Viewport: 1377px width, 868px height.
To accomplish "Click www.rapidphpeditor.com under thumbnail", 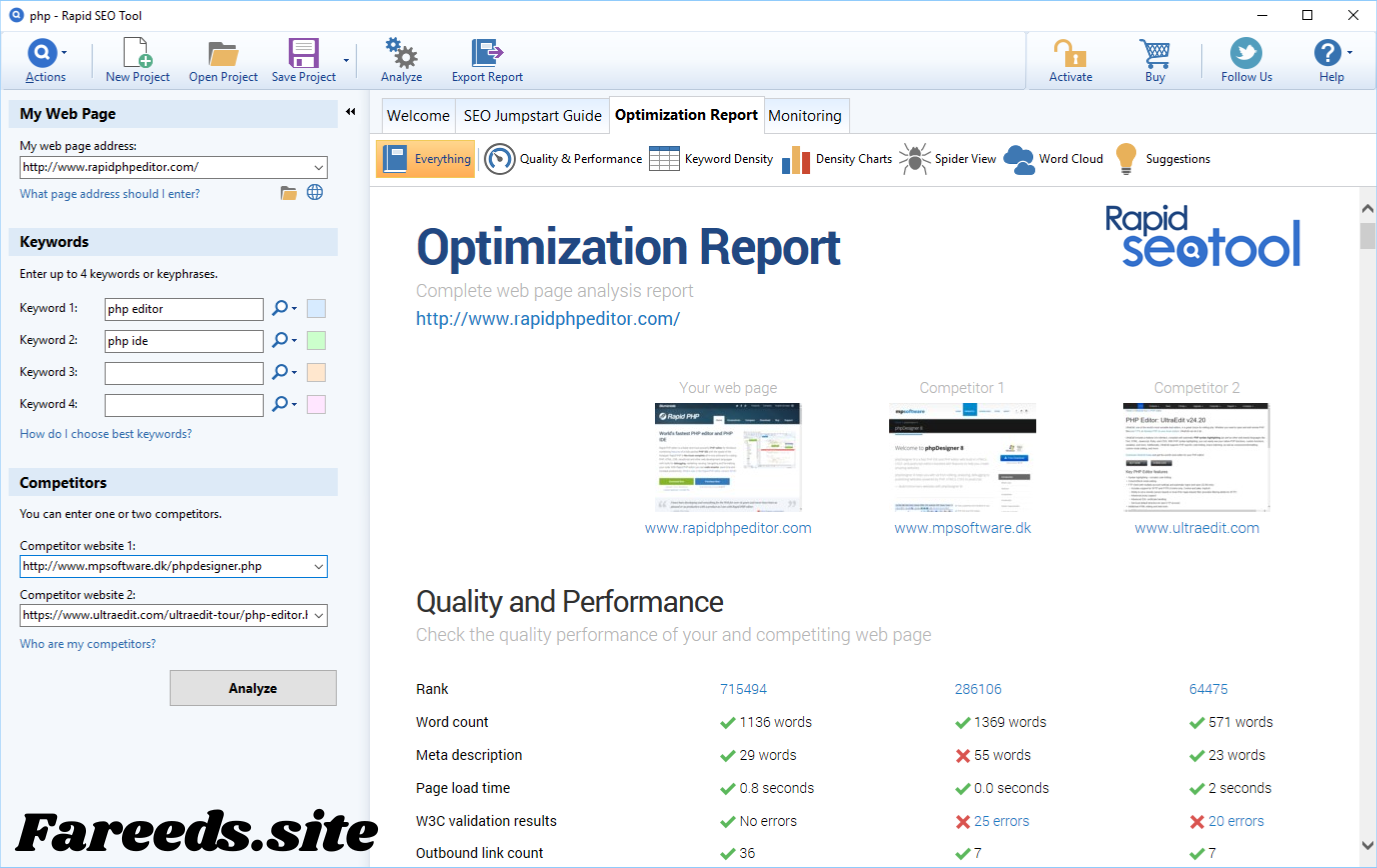I will point(728,528).
